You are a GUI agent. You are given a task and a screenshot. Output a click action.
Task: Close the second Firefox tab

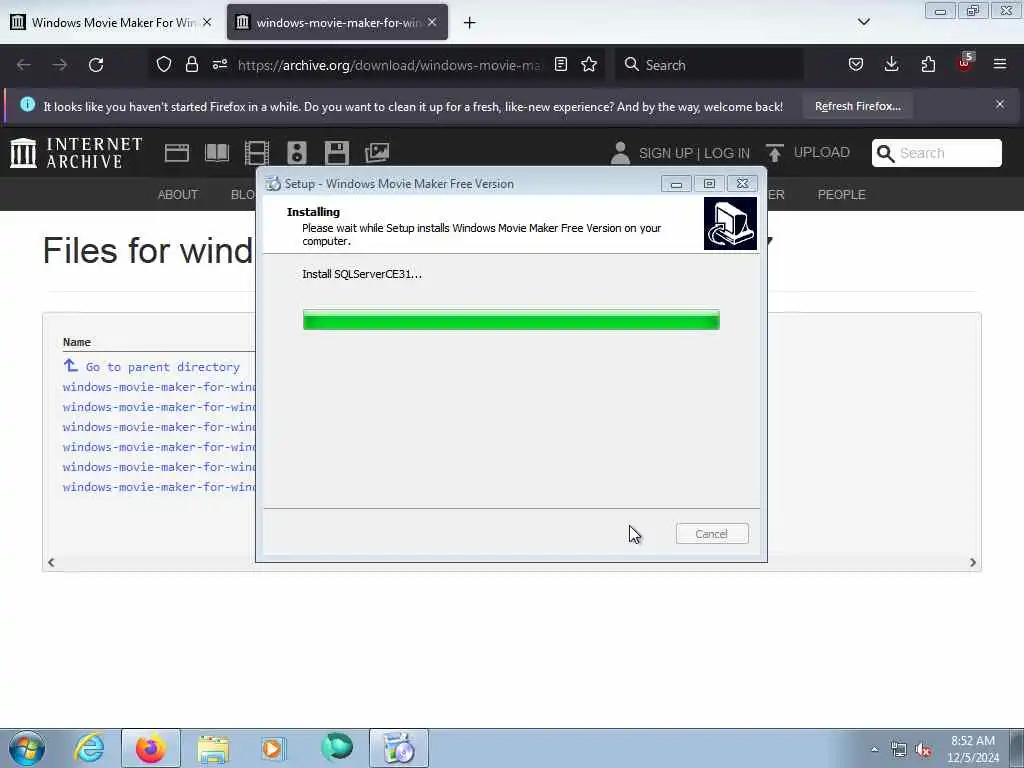pos(432,22)
